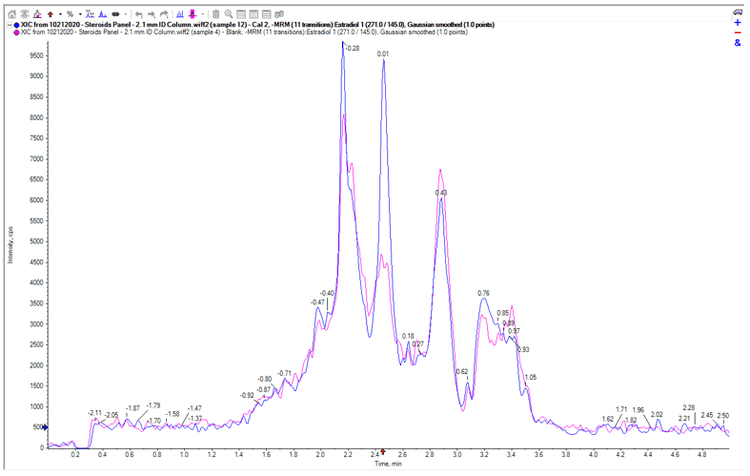Image resolution: width=750 pixels, height=476 pixels.
Task: Click the percent sign toolbar button
Action: 70,14
